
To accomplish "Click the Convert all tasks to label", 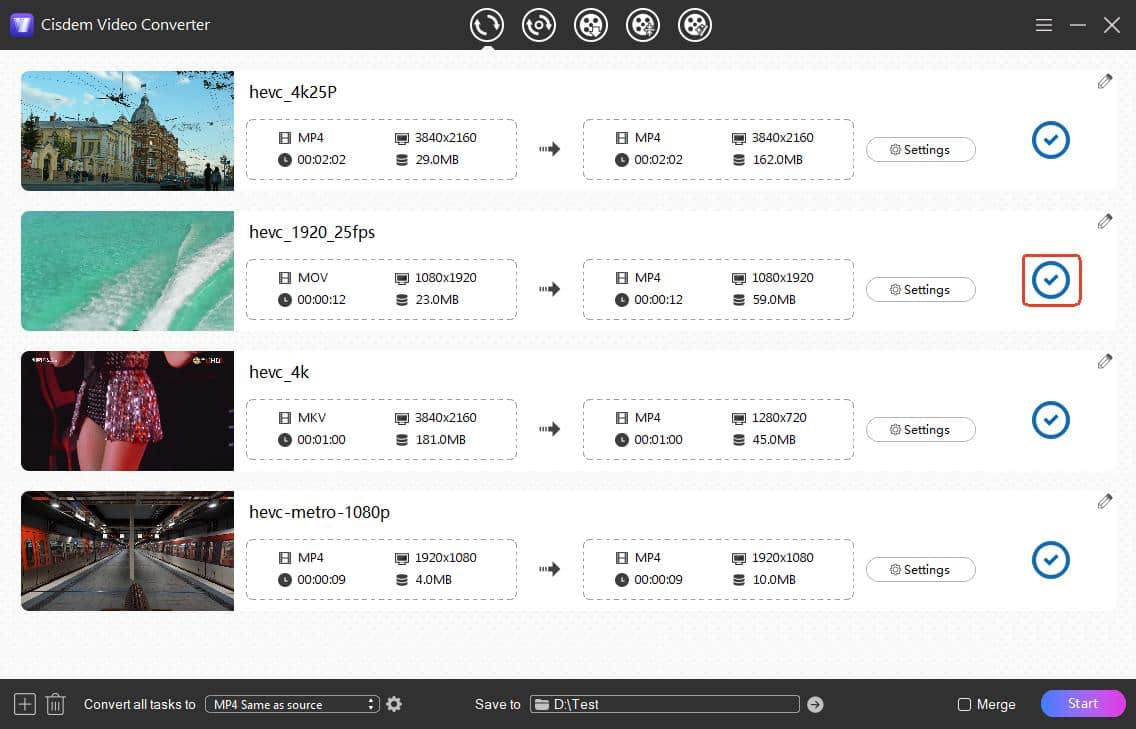I will (x=140, y=704).
